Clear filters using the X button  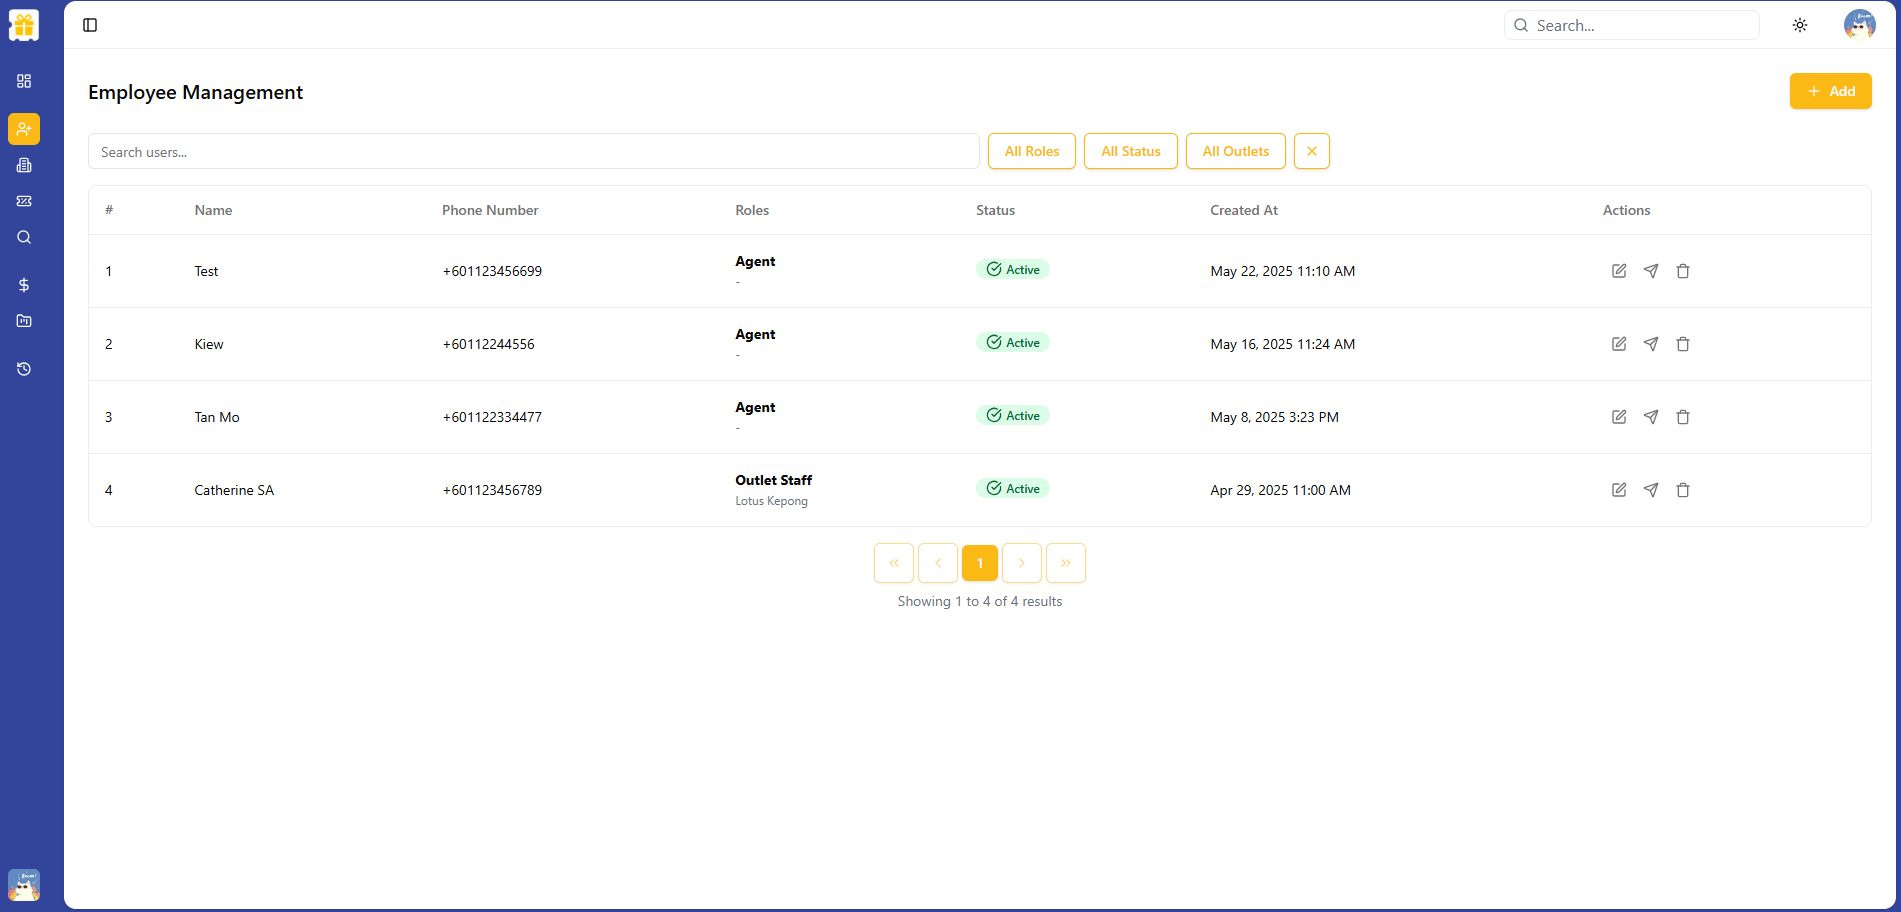tap(1311, 151)
